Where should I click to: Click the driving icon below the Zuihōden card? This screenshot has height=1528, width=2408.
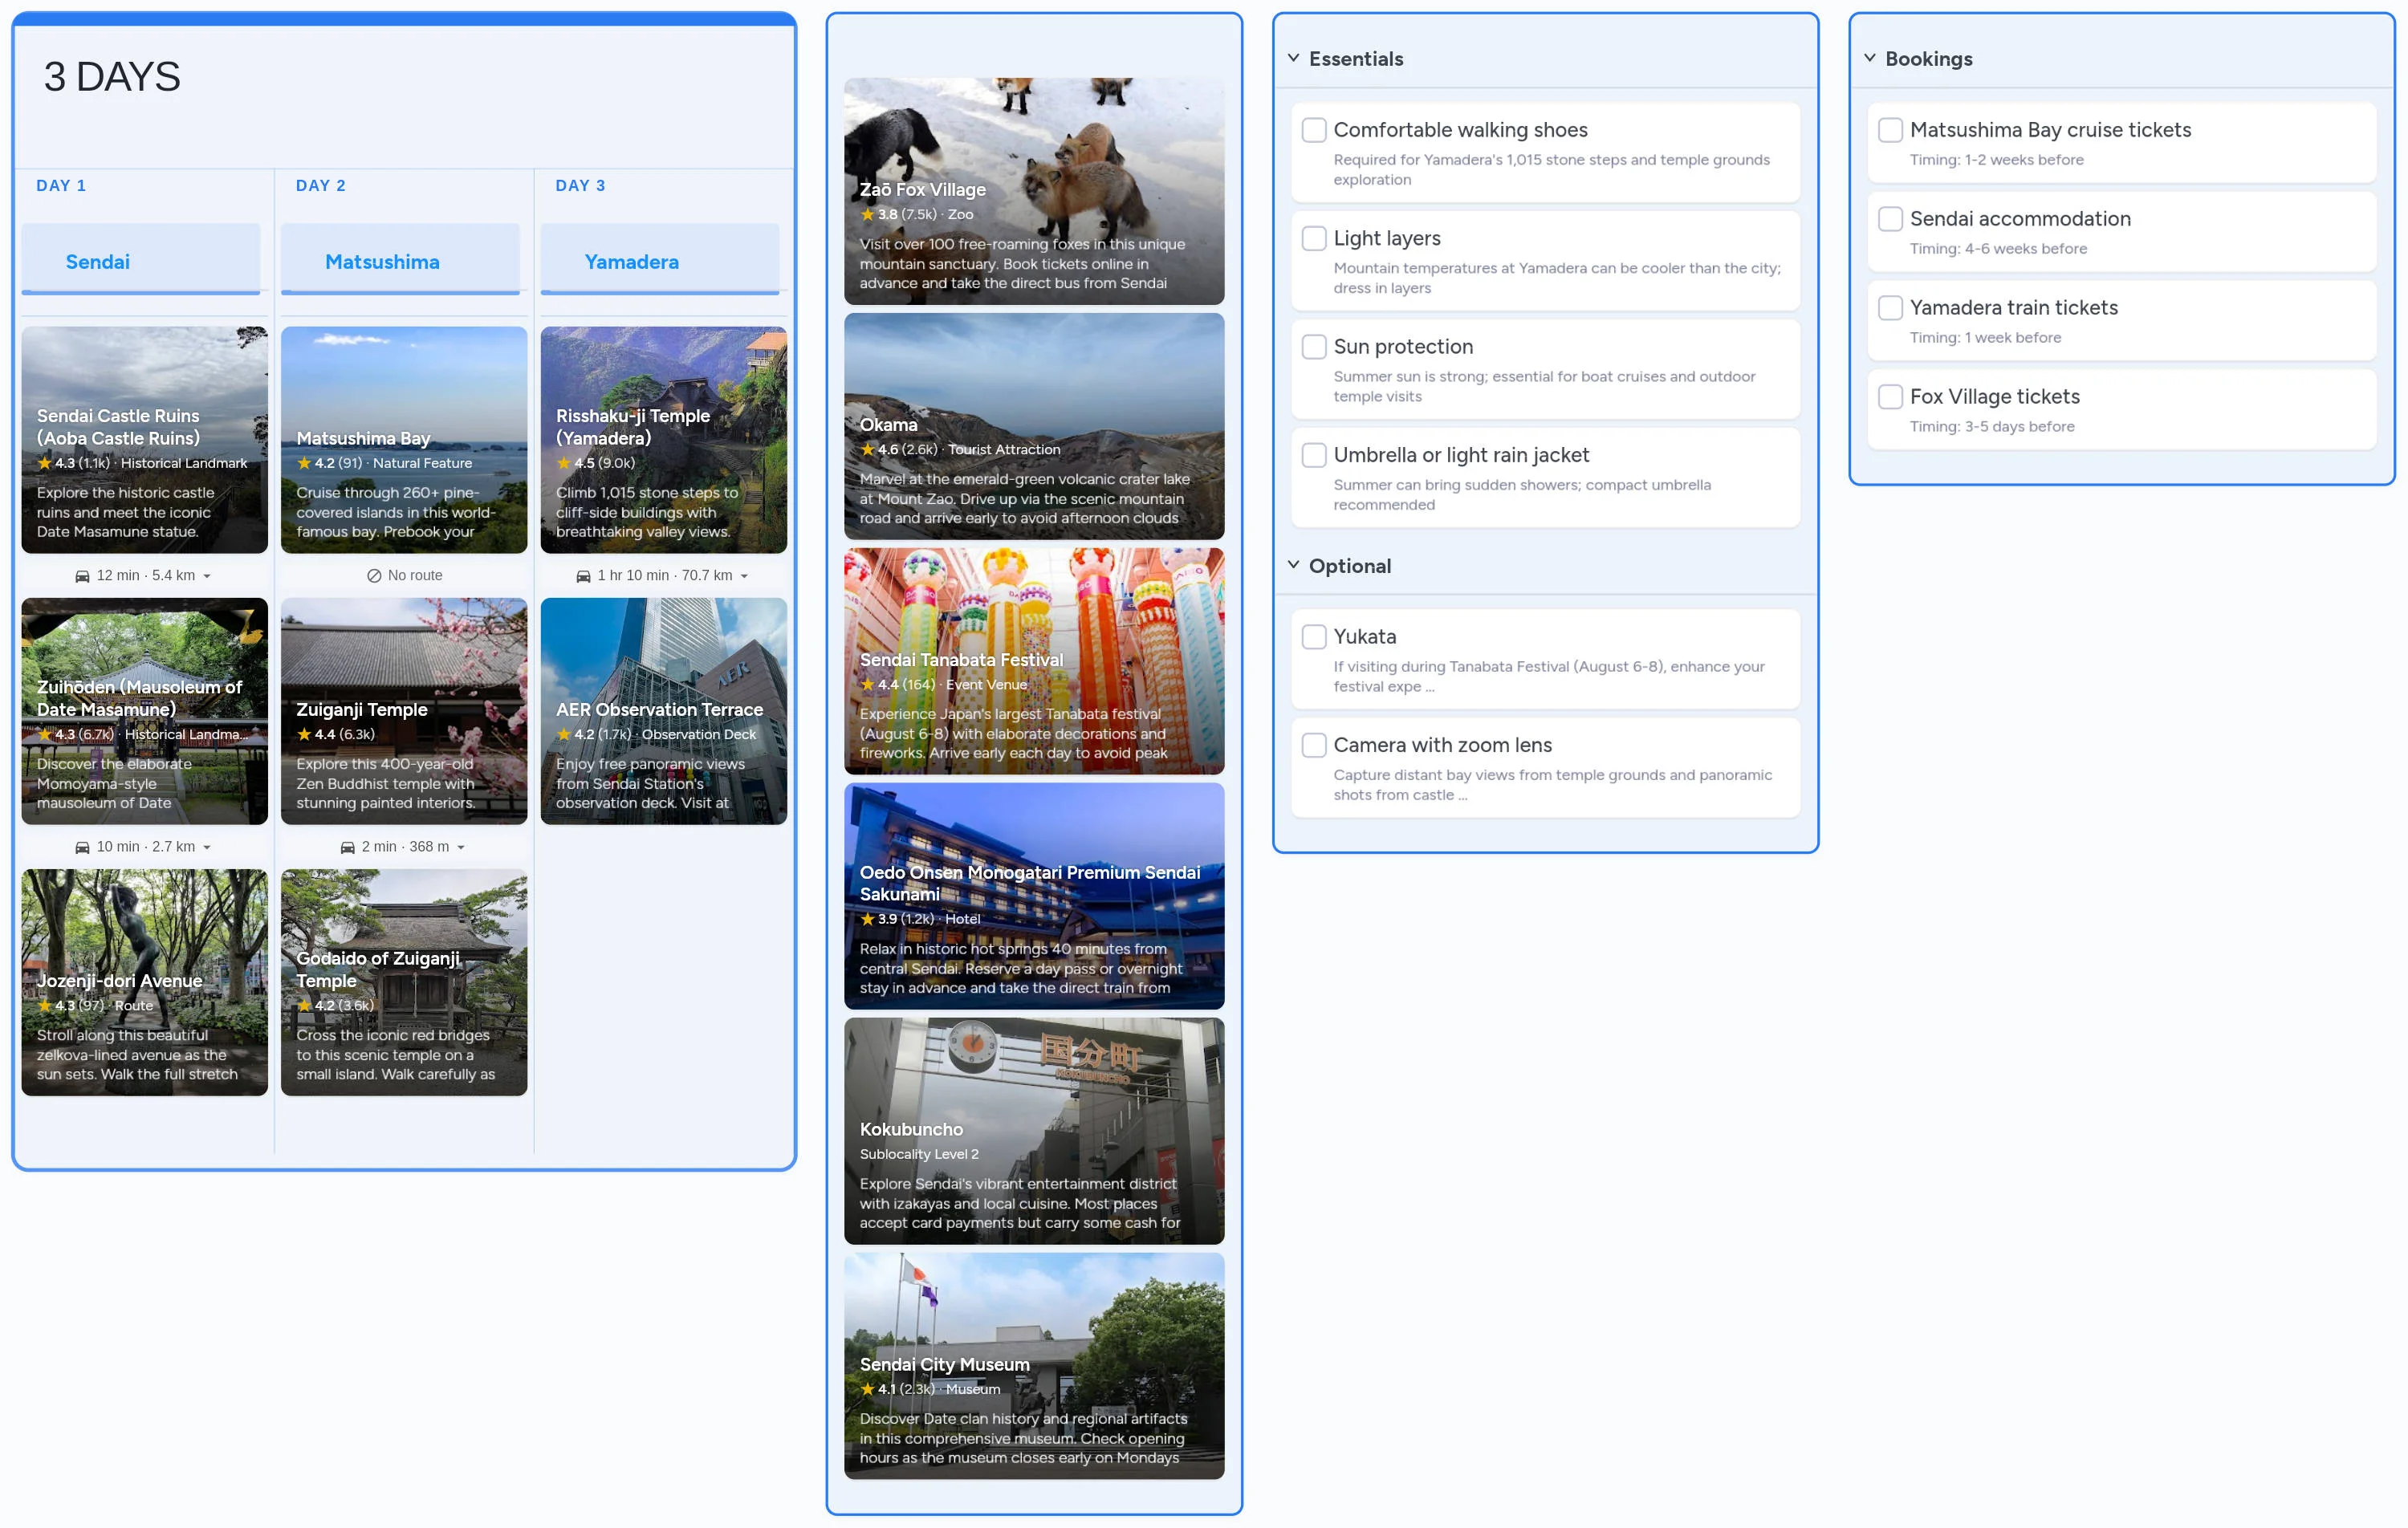[x=82, y=846]
